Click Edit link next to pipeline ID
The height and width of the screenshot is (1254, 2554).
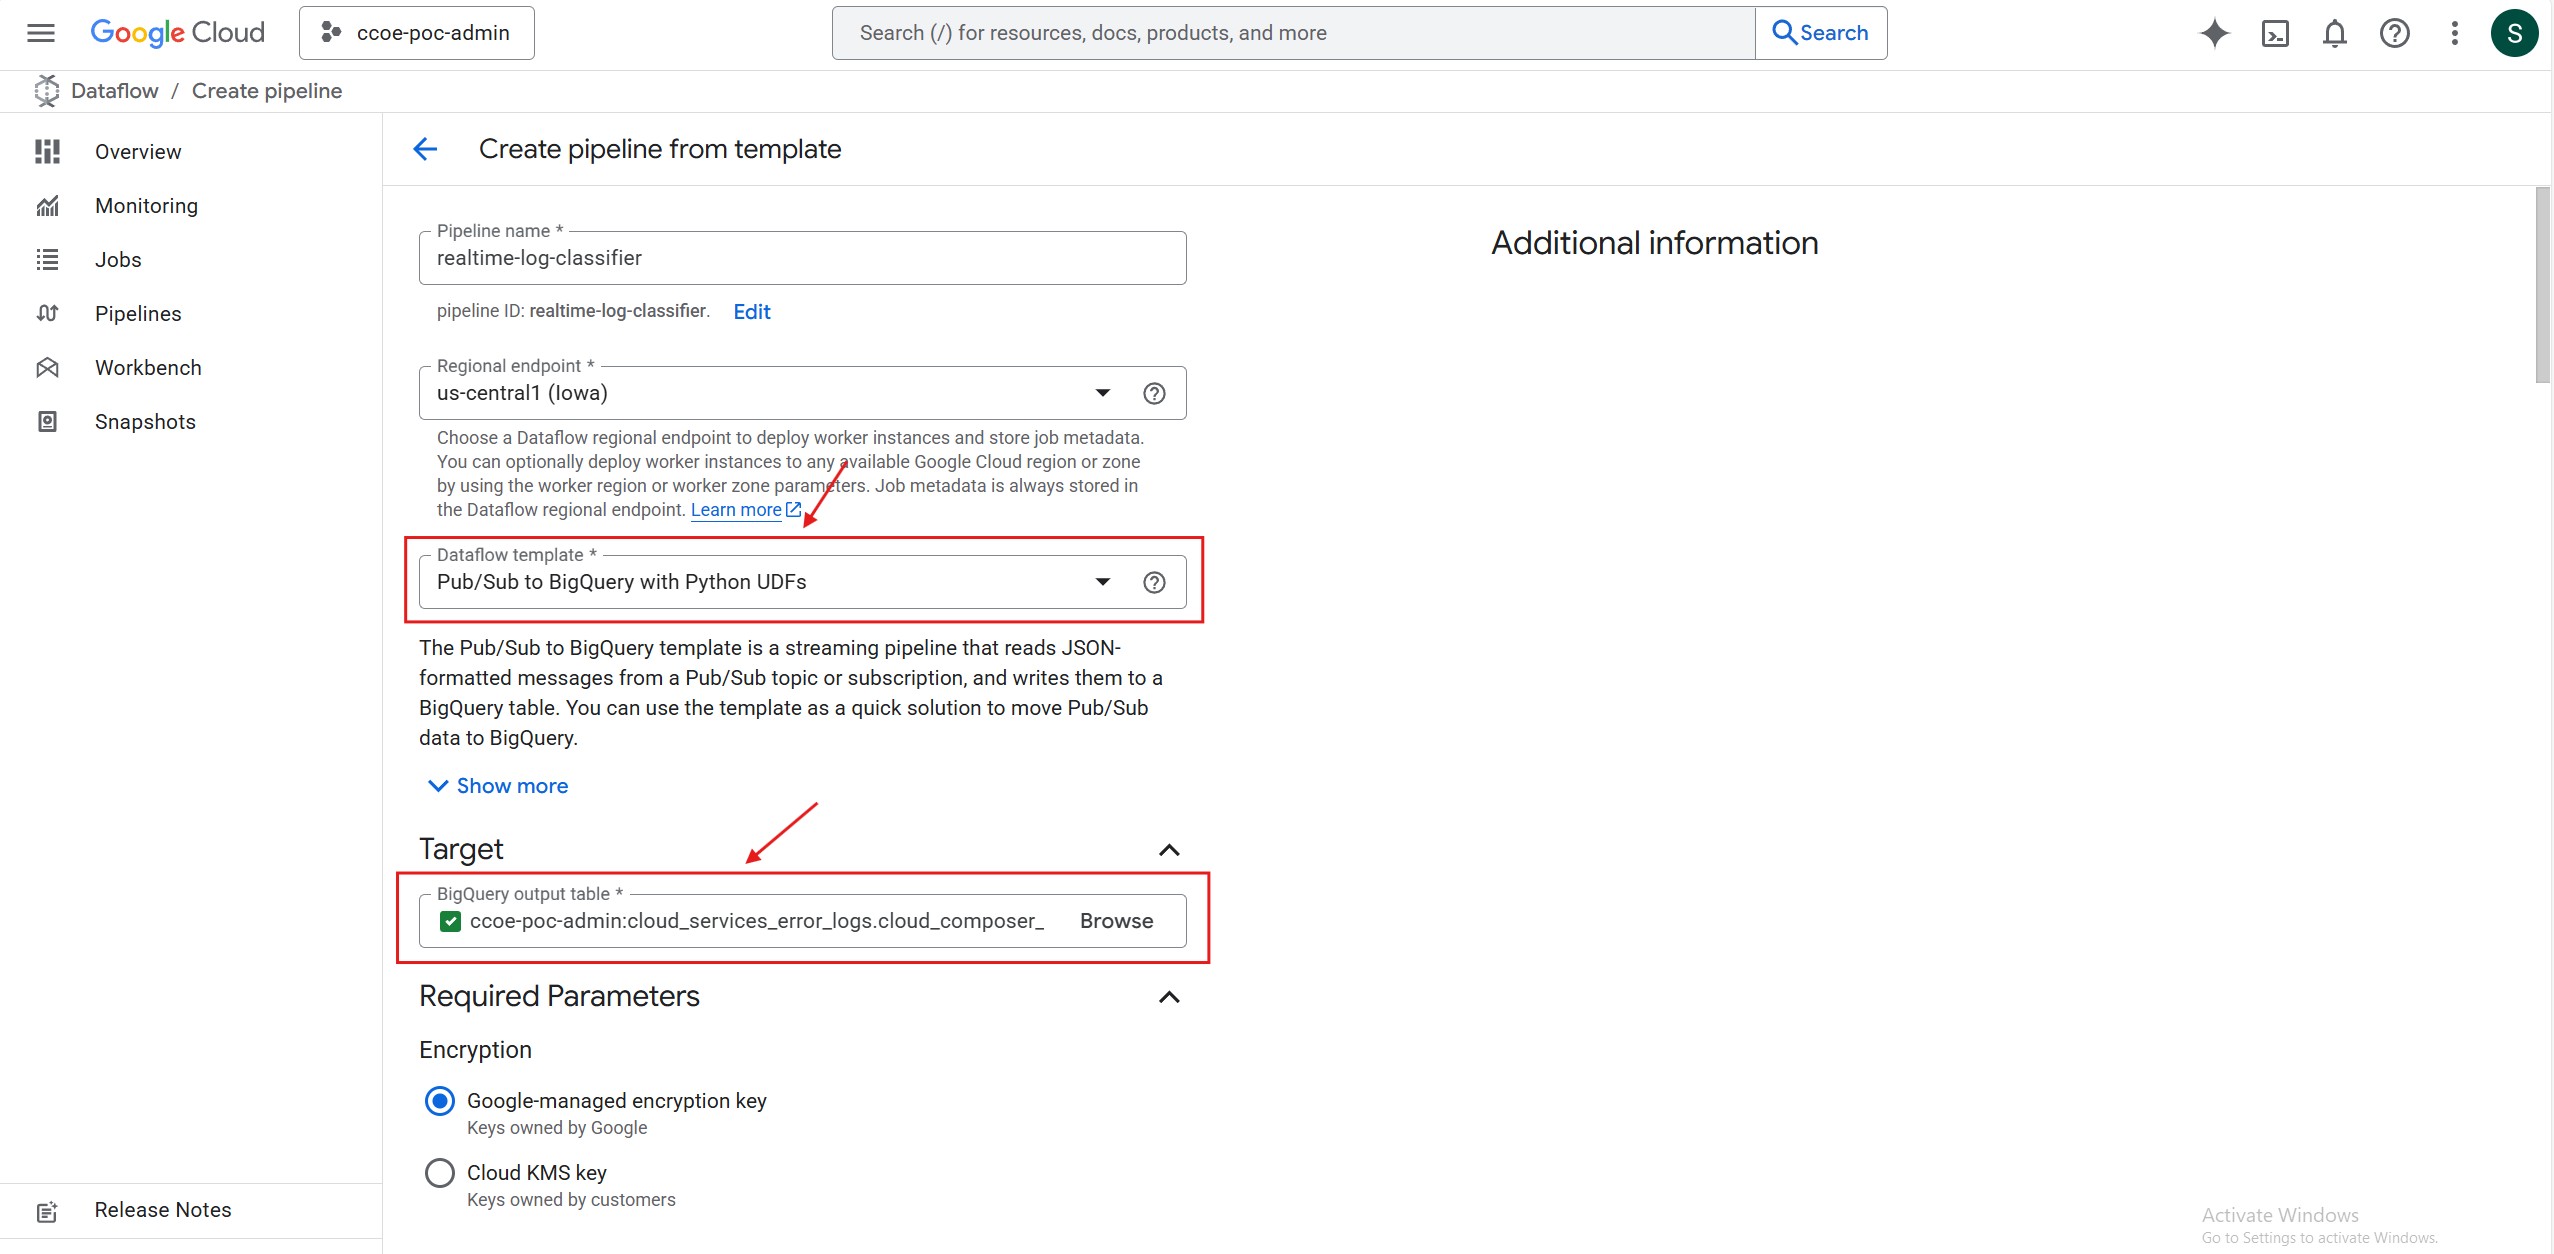(751, 312)
